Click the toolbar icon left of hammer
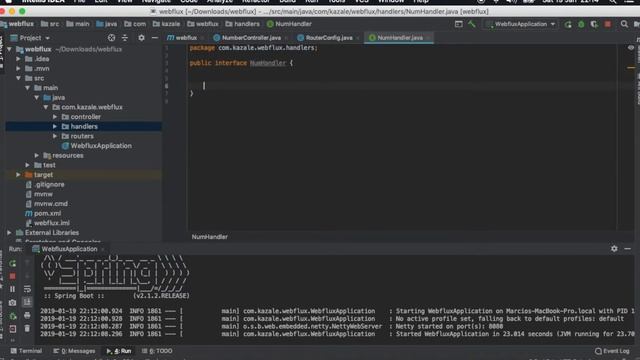 click(x=459, y=24)
